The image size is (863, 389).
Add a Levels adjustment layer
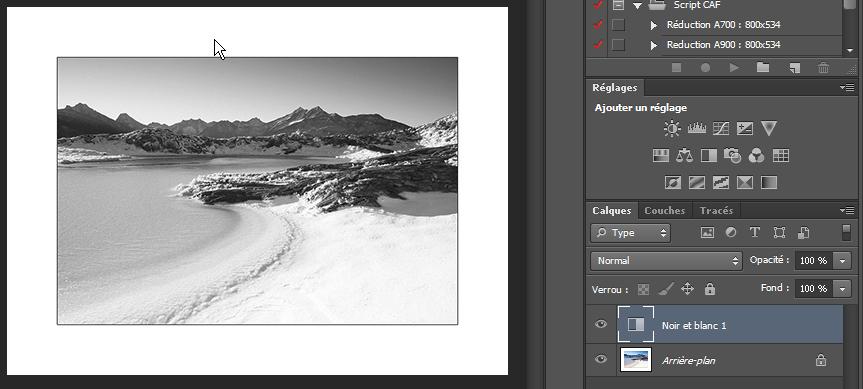(x=697, y=129)
